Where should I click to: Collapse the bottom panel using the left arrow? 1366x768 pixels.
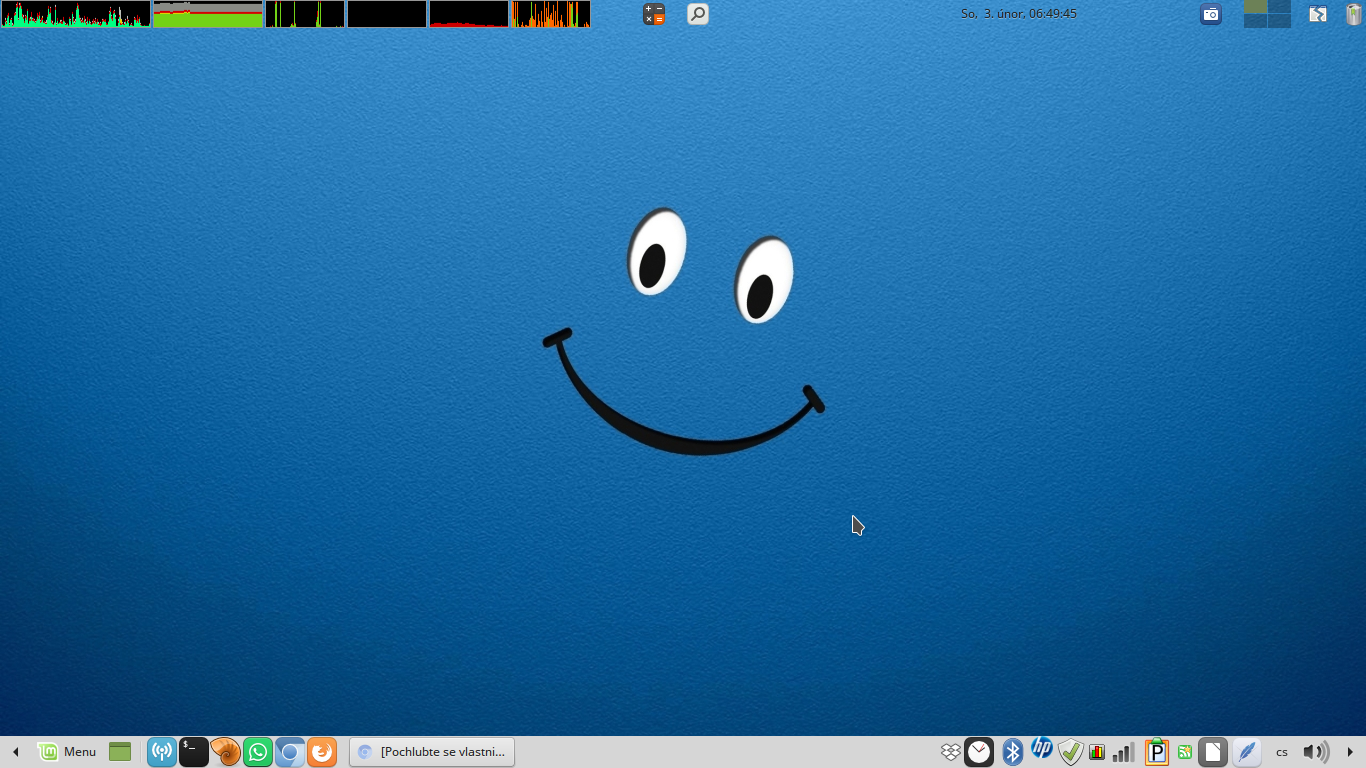click(15, 752)
